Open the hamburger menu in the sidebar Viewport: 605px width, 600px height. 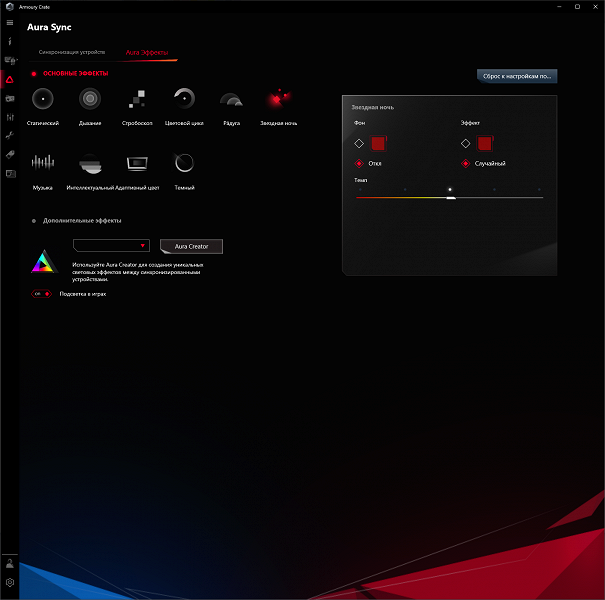pyautogui.click(x=10, y=23)
